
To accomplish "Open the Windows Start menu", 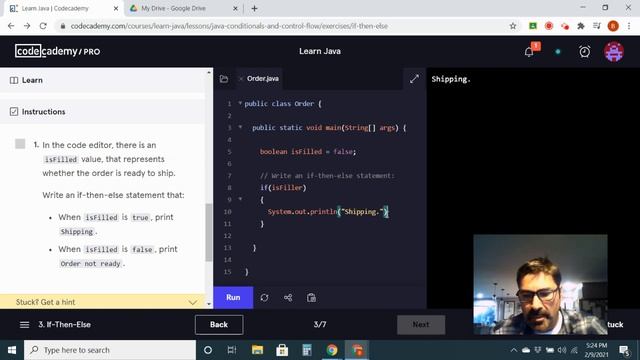I will pos(12,350).
